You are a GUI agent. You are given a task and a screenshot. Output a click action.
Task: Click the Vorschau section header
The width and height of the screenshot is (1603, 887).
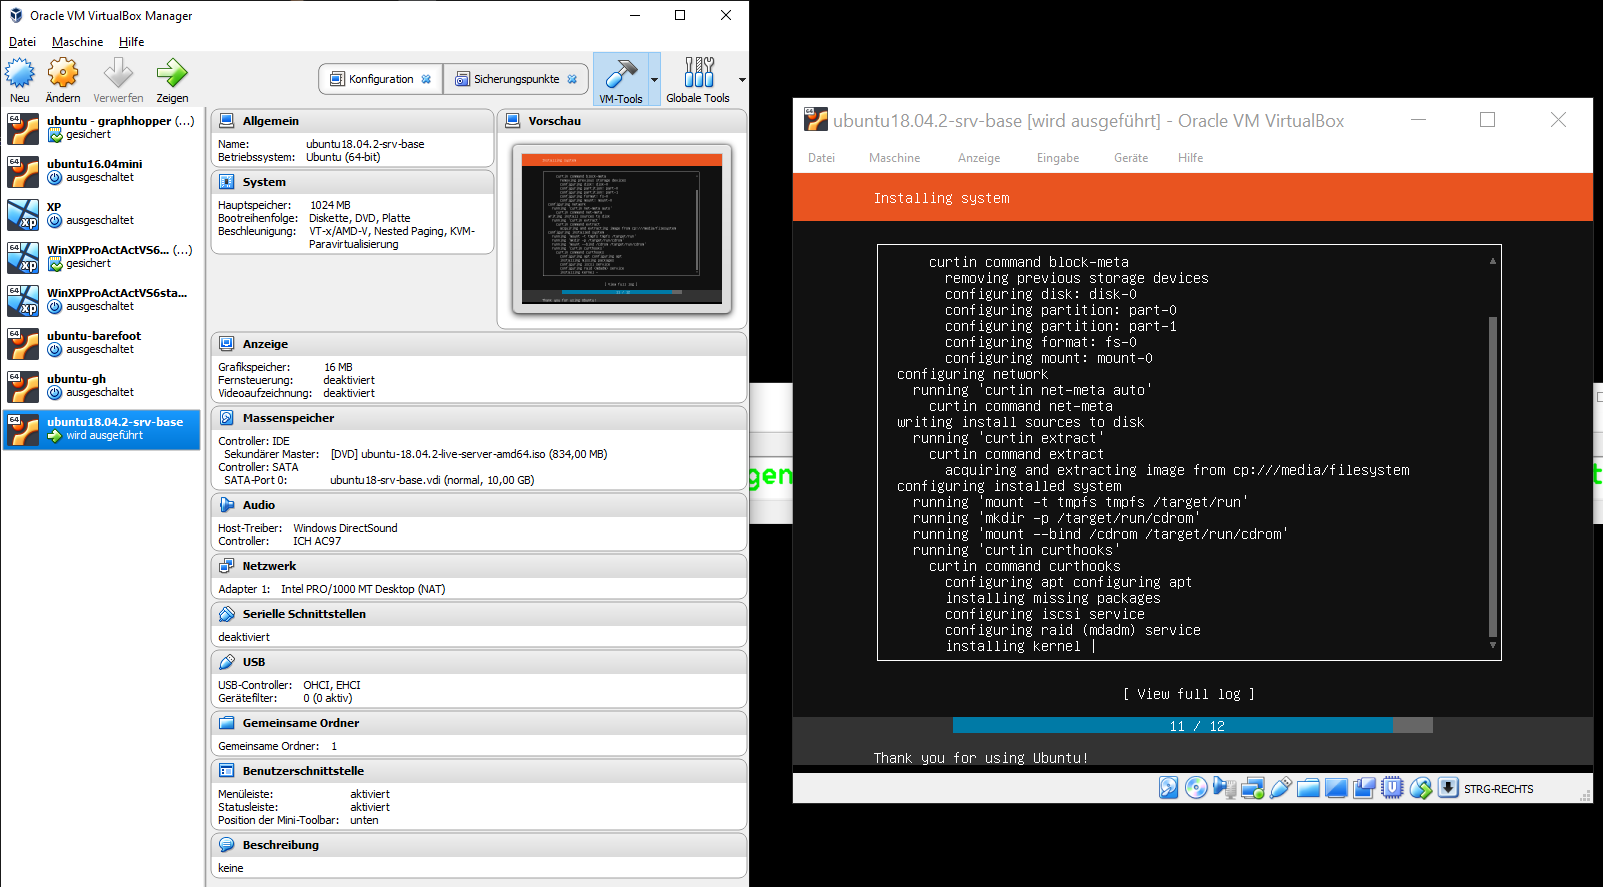point(622,121)
